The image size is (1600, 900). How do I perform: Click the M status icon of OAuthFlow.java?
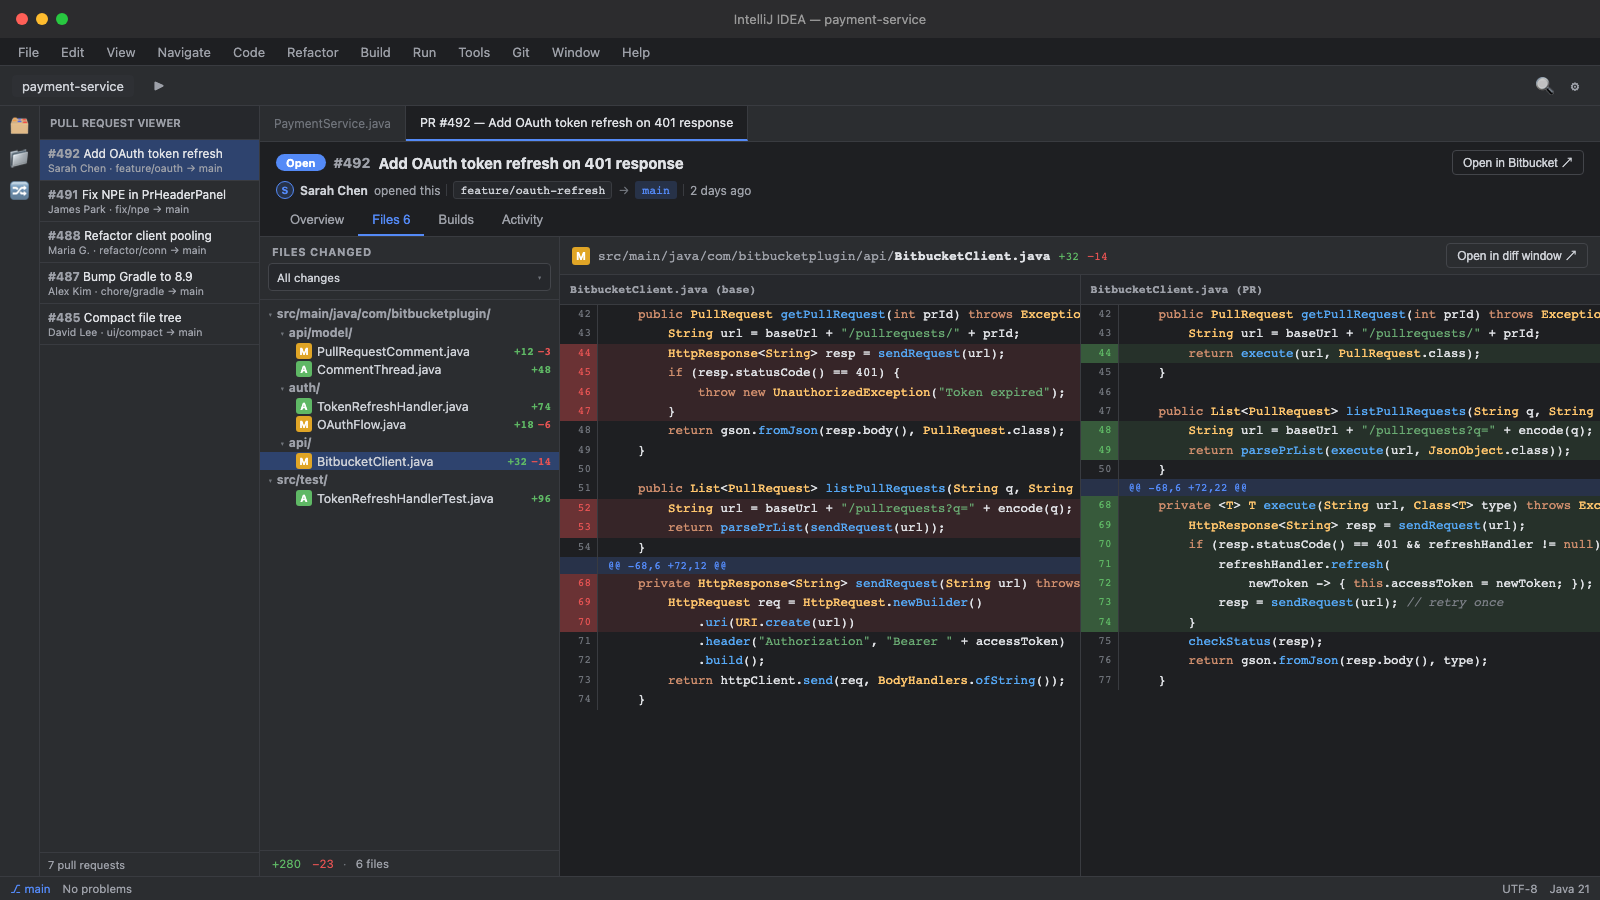[x=304, y=424]
